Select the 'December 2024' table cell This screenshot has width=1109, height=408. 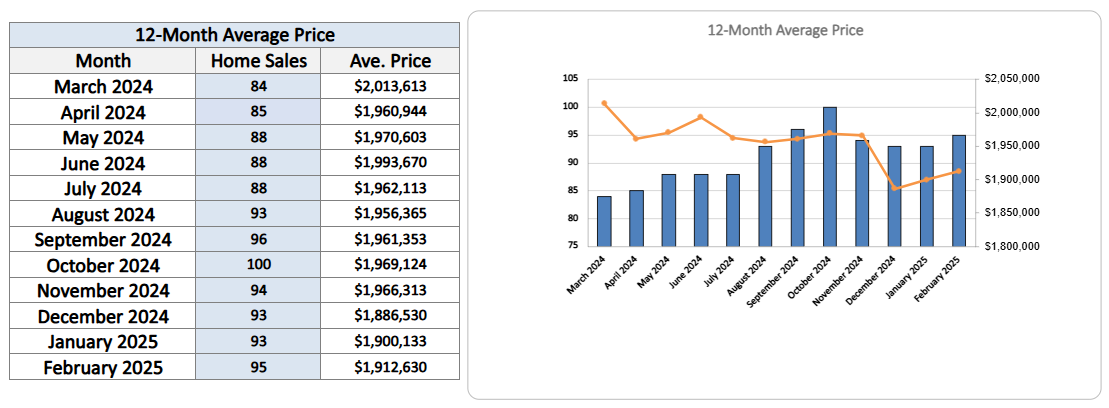(x=103, y=316)
